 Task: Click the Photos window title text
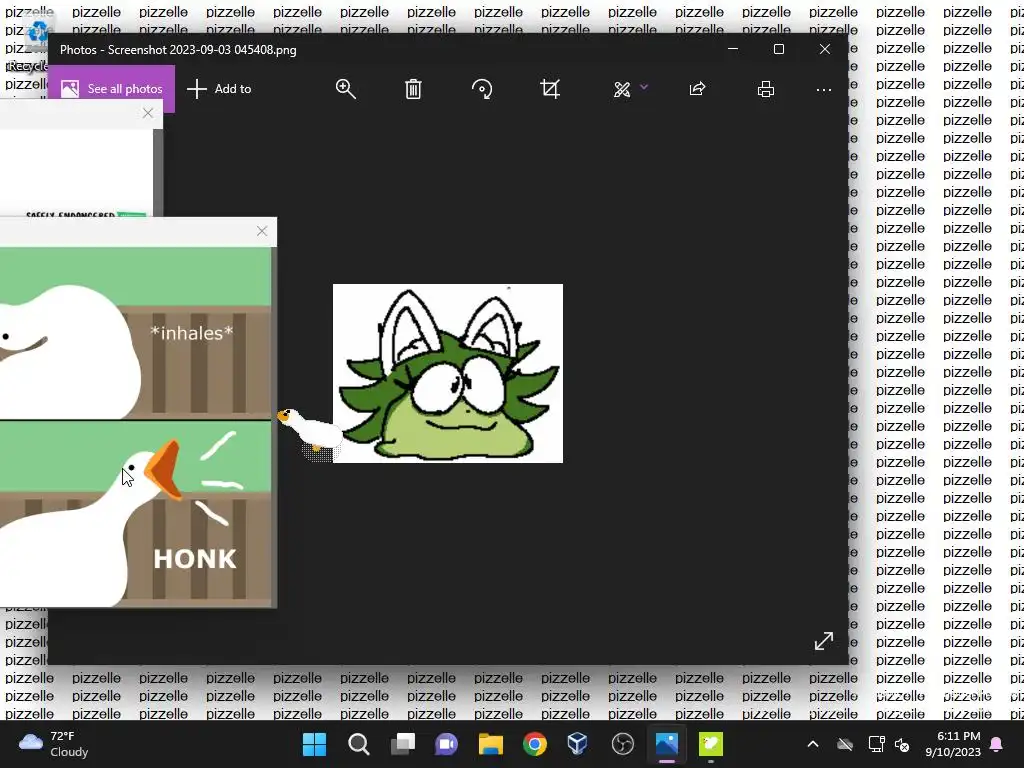click(178, 50)
